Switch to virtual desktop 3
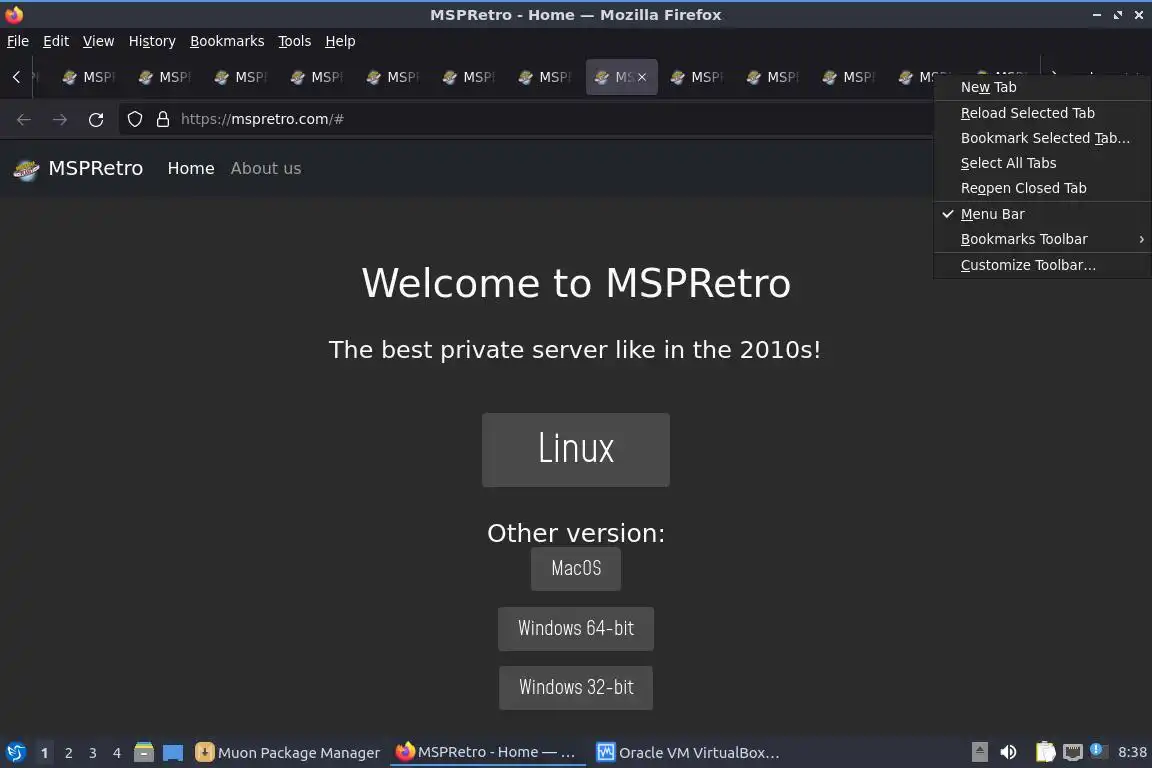The width and height of the screenshot is (1152, 768). click(93, 753)
